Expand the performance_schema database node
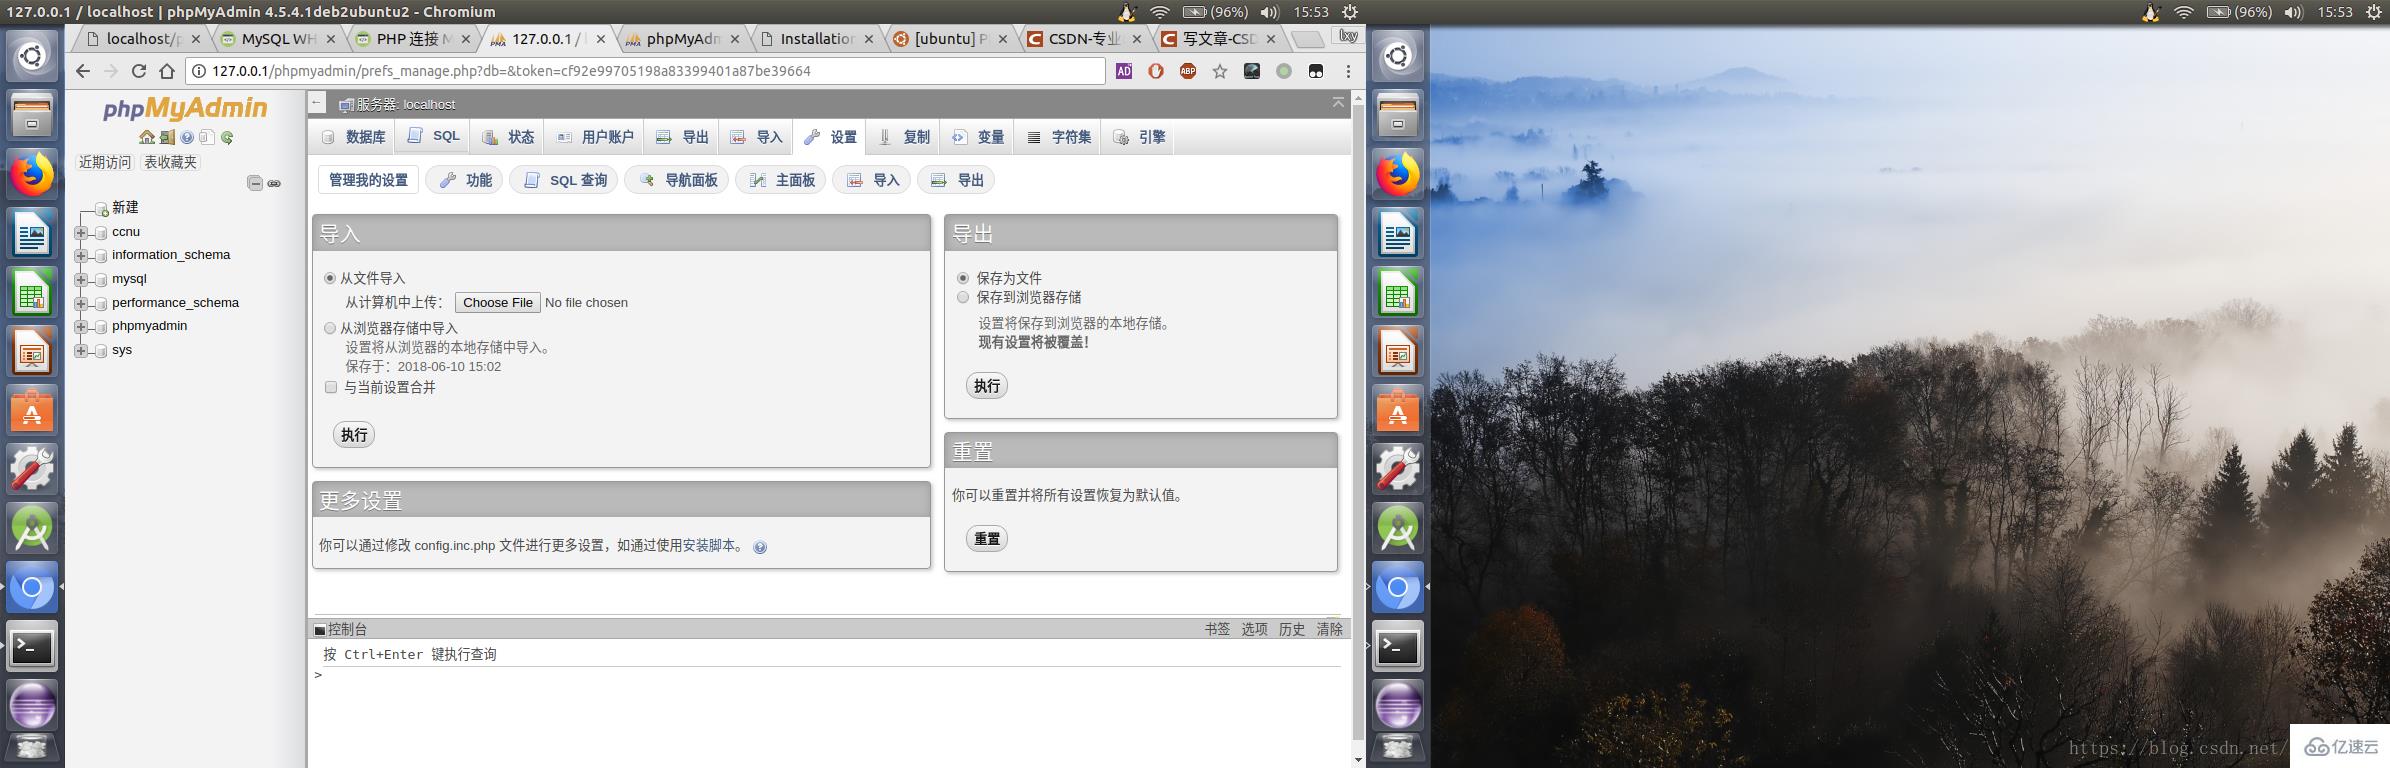This screenshot has width=2390, height=768. (81, 303)
